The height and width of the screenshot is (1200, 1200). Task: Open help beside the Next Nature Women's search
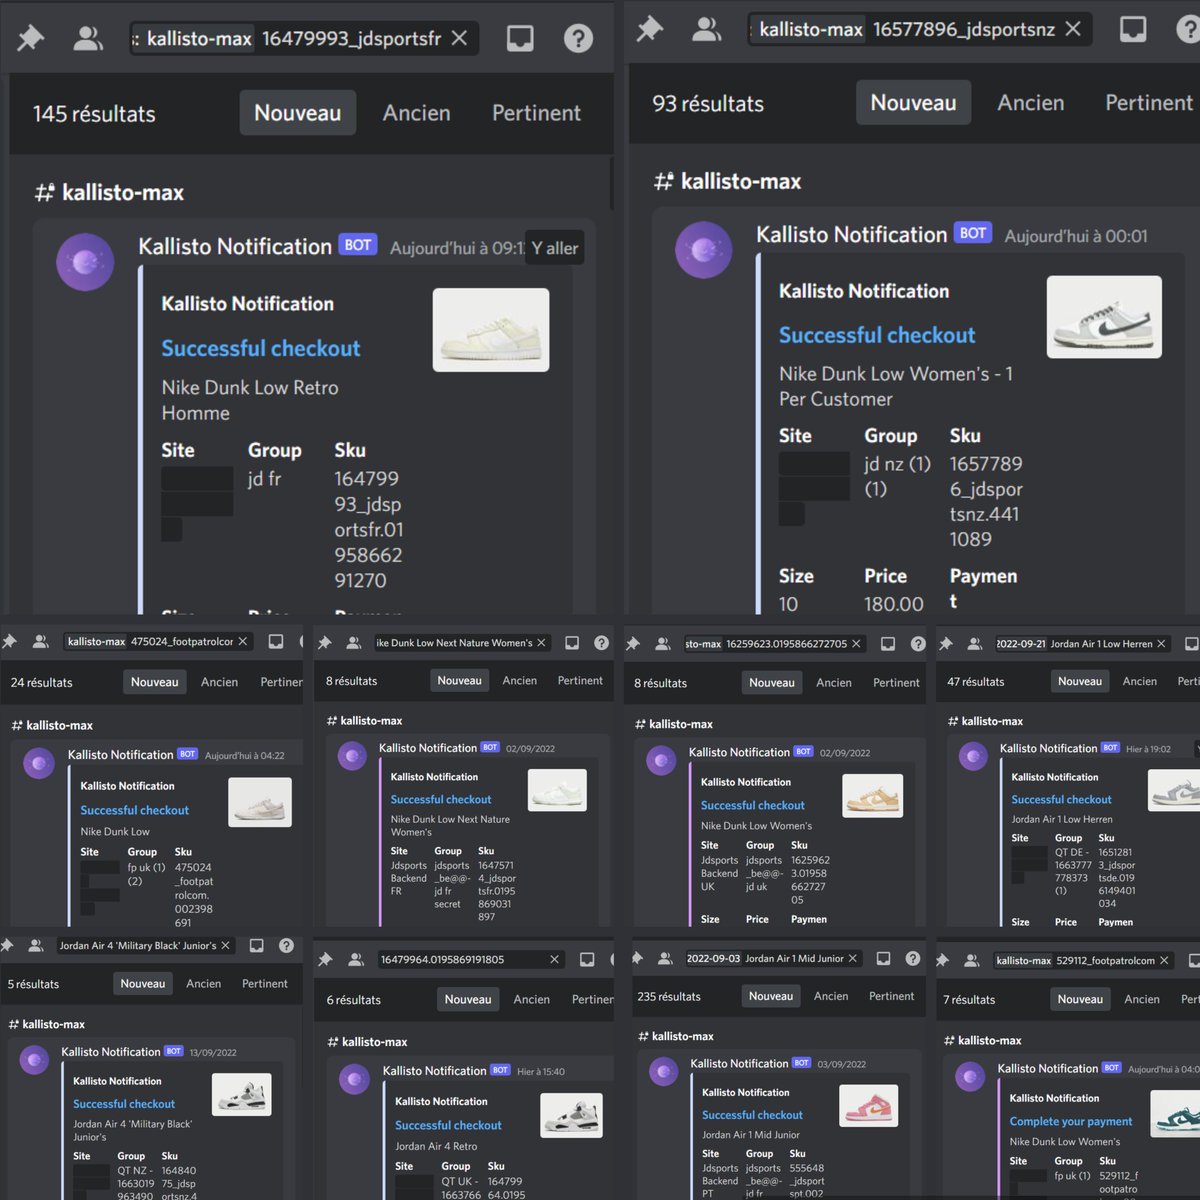click(x=601, y=643)
